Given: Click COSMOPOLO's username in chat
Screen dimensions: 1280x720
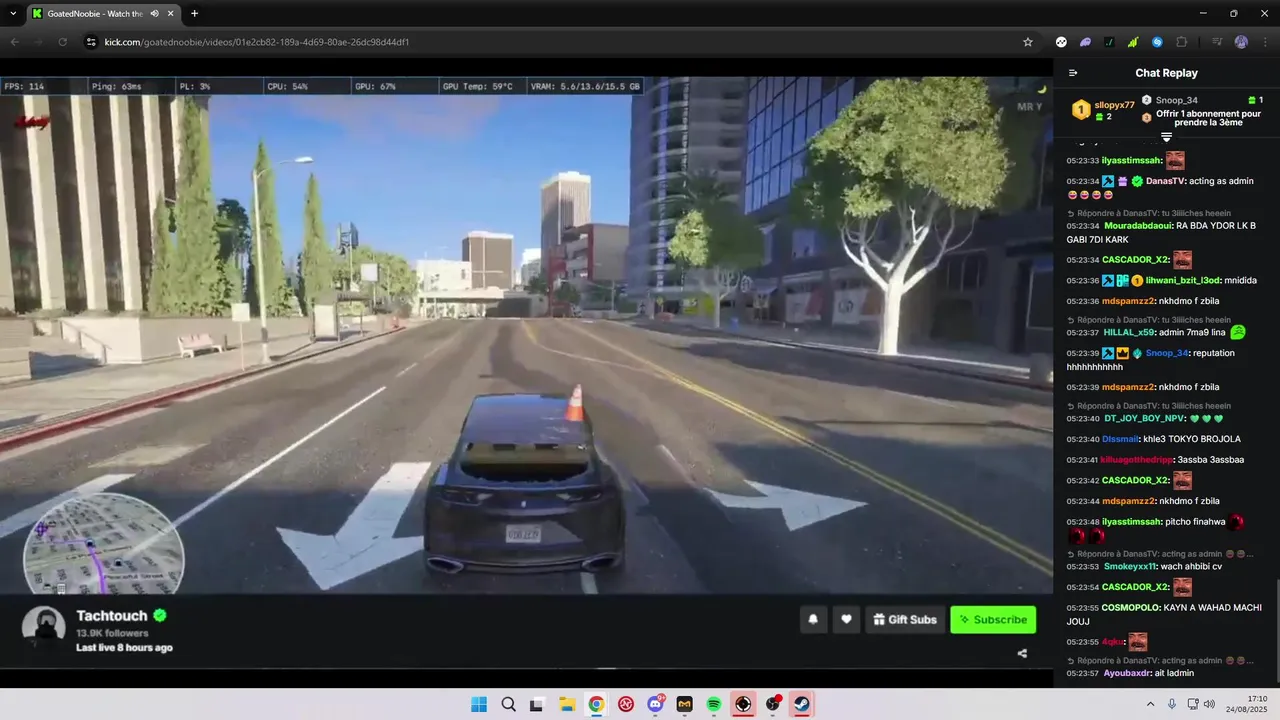Looking at the screenshot, I should 1131,607.
